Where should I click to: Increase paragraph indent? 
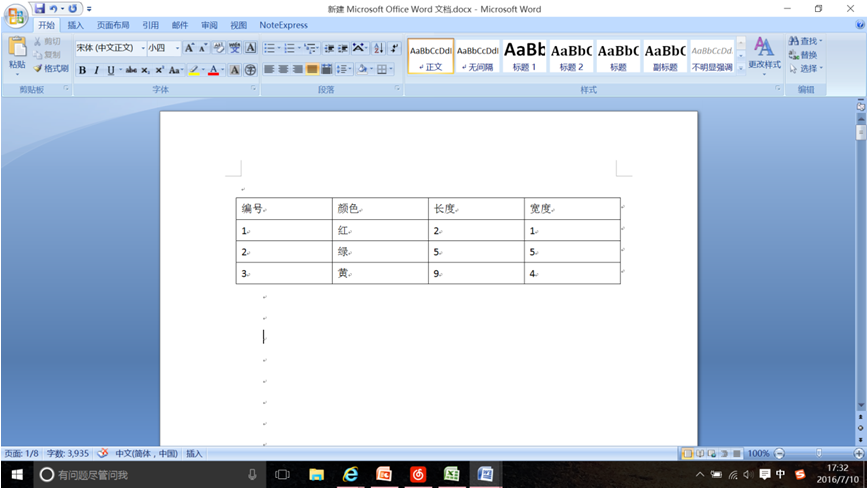(343, 48)
